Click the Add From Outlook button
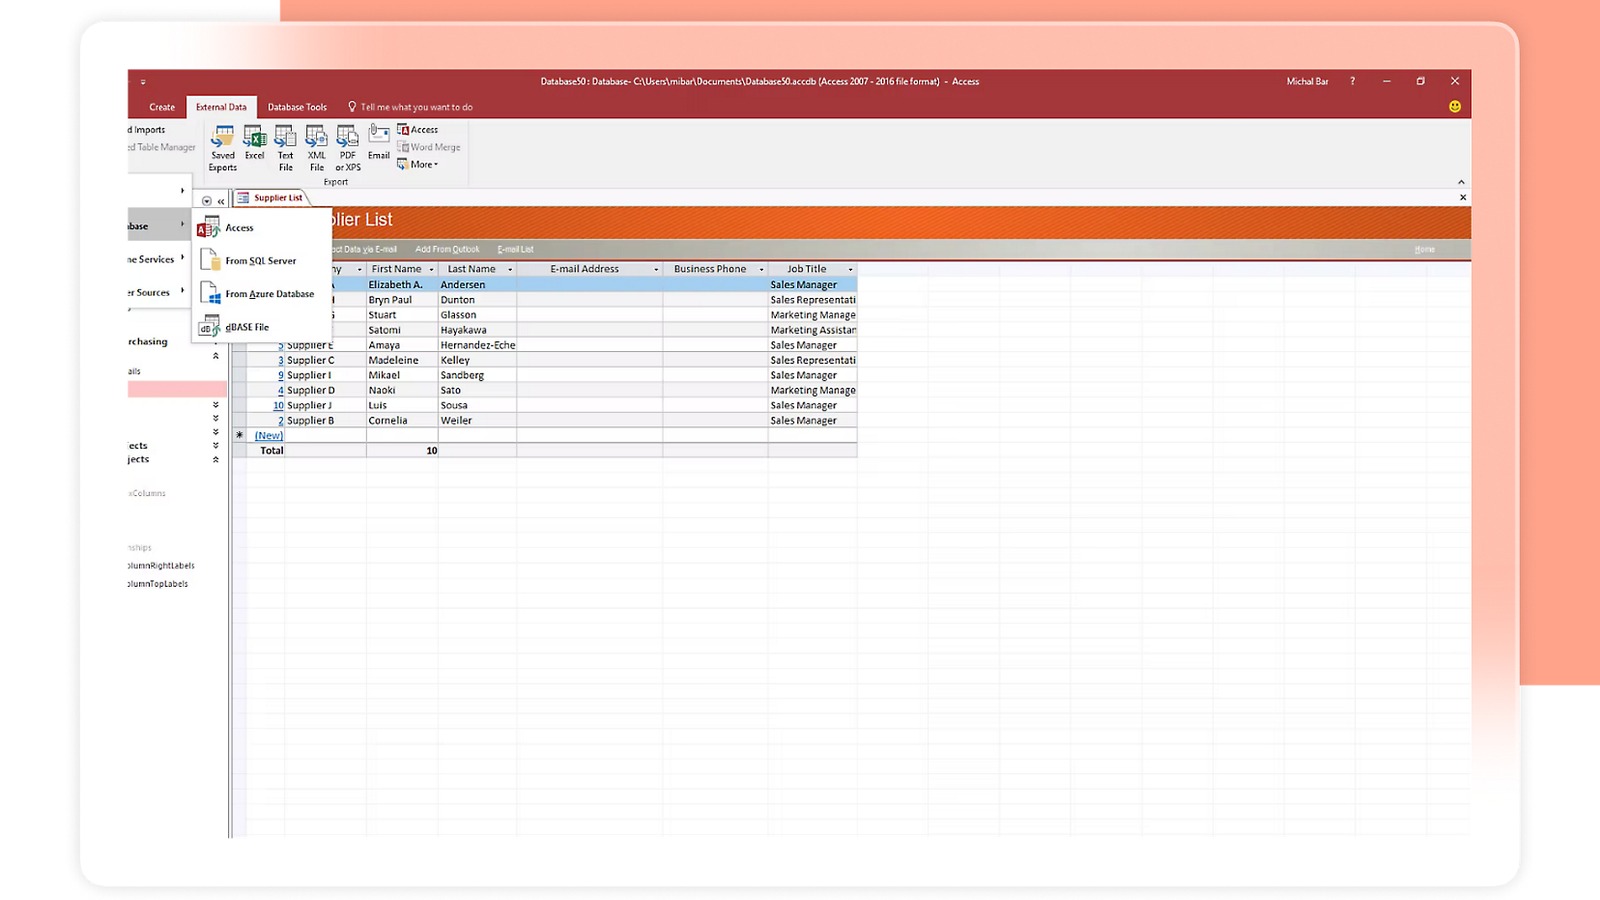Screen dimensions: 1600x900 (x=447, y=249)
